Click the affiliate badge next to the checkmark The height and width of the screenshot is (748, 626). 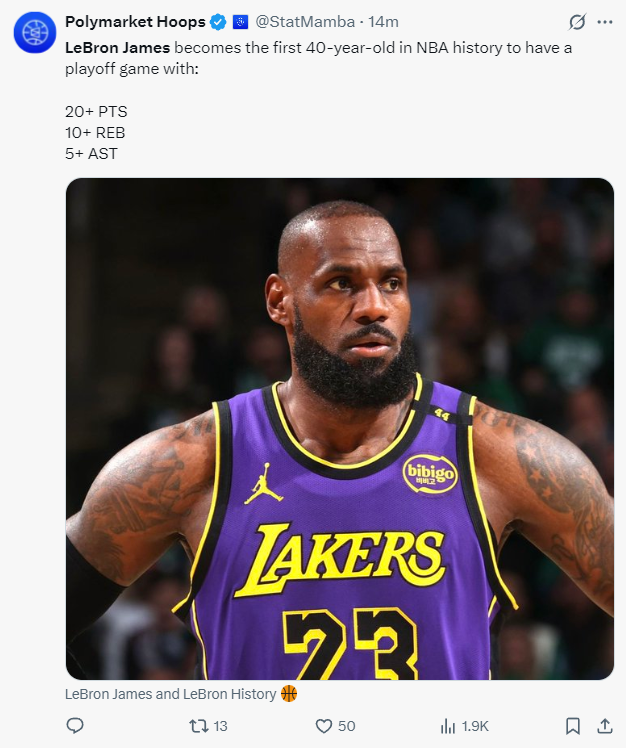(240, 22)
